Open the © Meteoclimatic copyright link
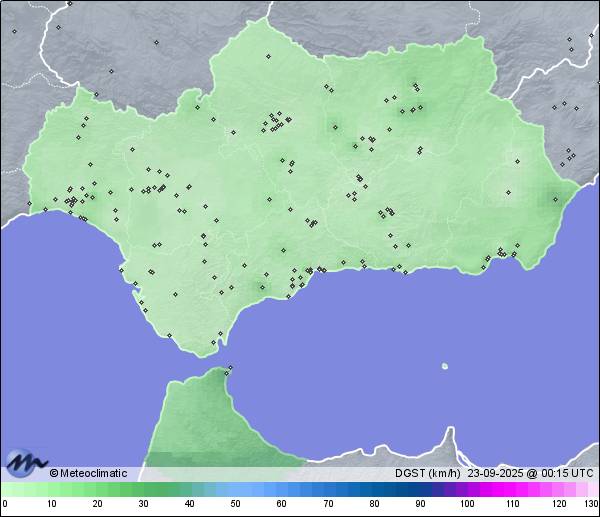This screenshot has height=517, width=600. click(x=88, y=473)
